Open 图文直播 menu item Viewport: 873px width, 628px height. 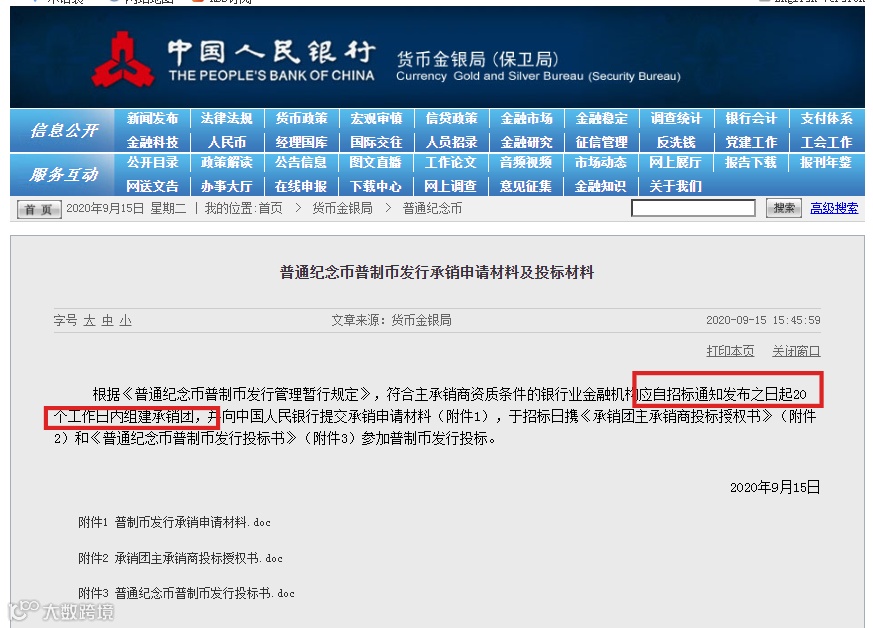[x=375, y=163]
